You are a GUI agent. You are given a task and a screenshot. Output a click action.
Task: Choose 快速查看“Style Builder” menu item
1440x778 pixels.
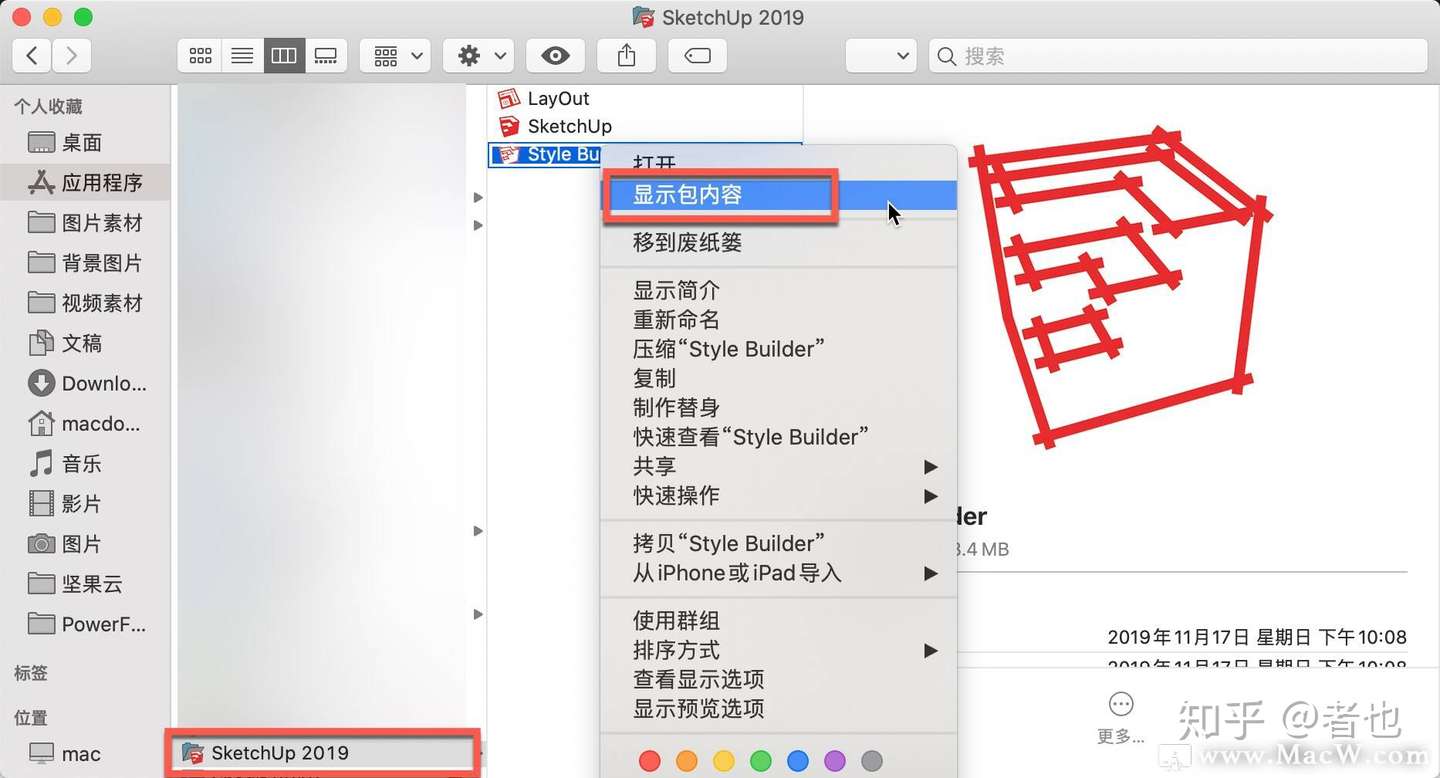tap(778, 437)
